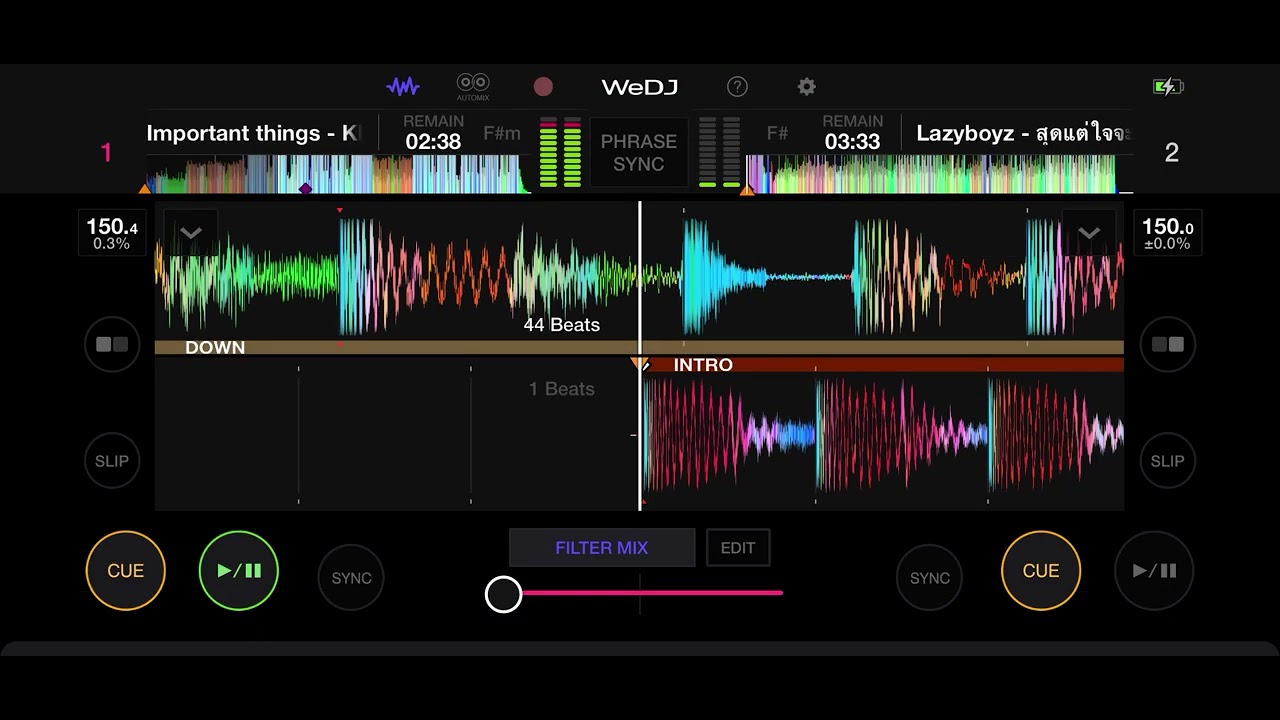This screenshot has height=720, width=1280.
Task: Select the FILTER MIX tab
Action: point(602,548)
